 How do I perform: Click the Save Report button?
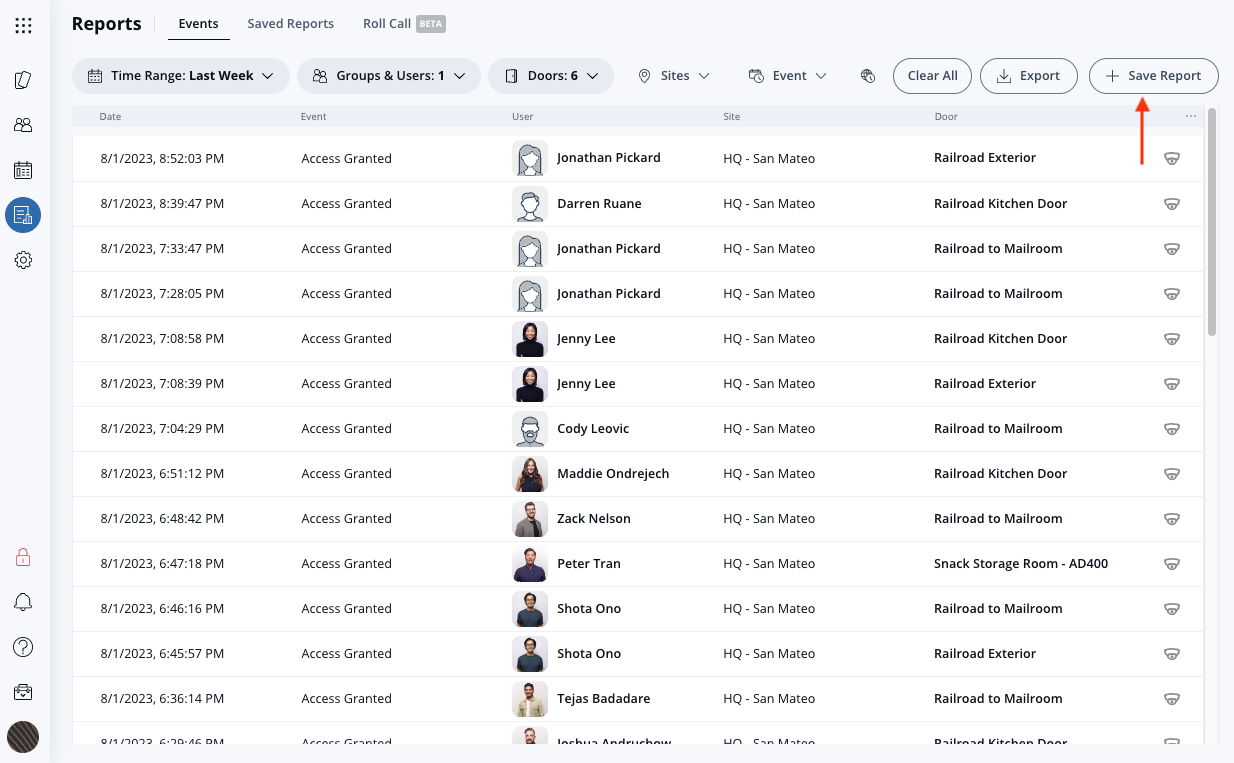pos(1153,76)
